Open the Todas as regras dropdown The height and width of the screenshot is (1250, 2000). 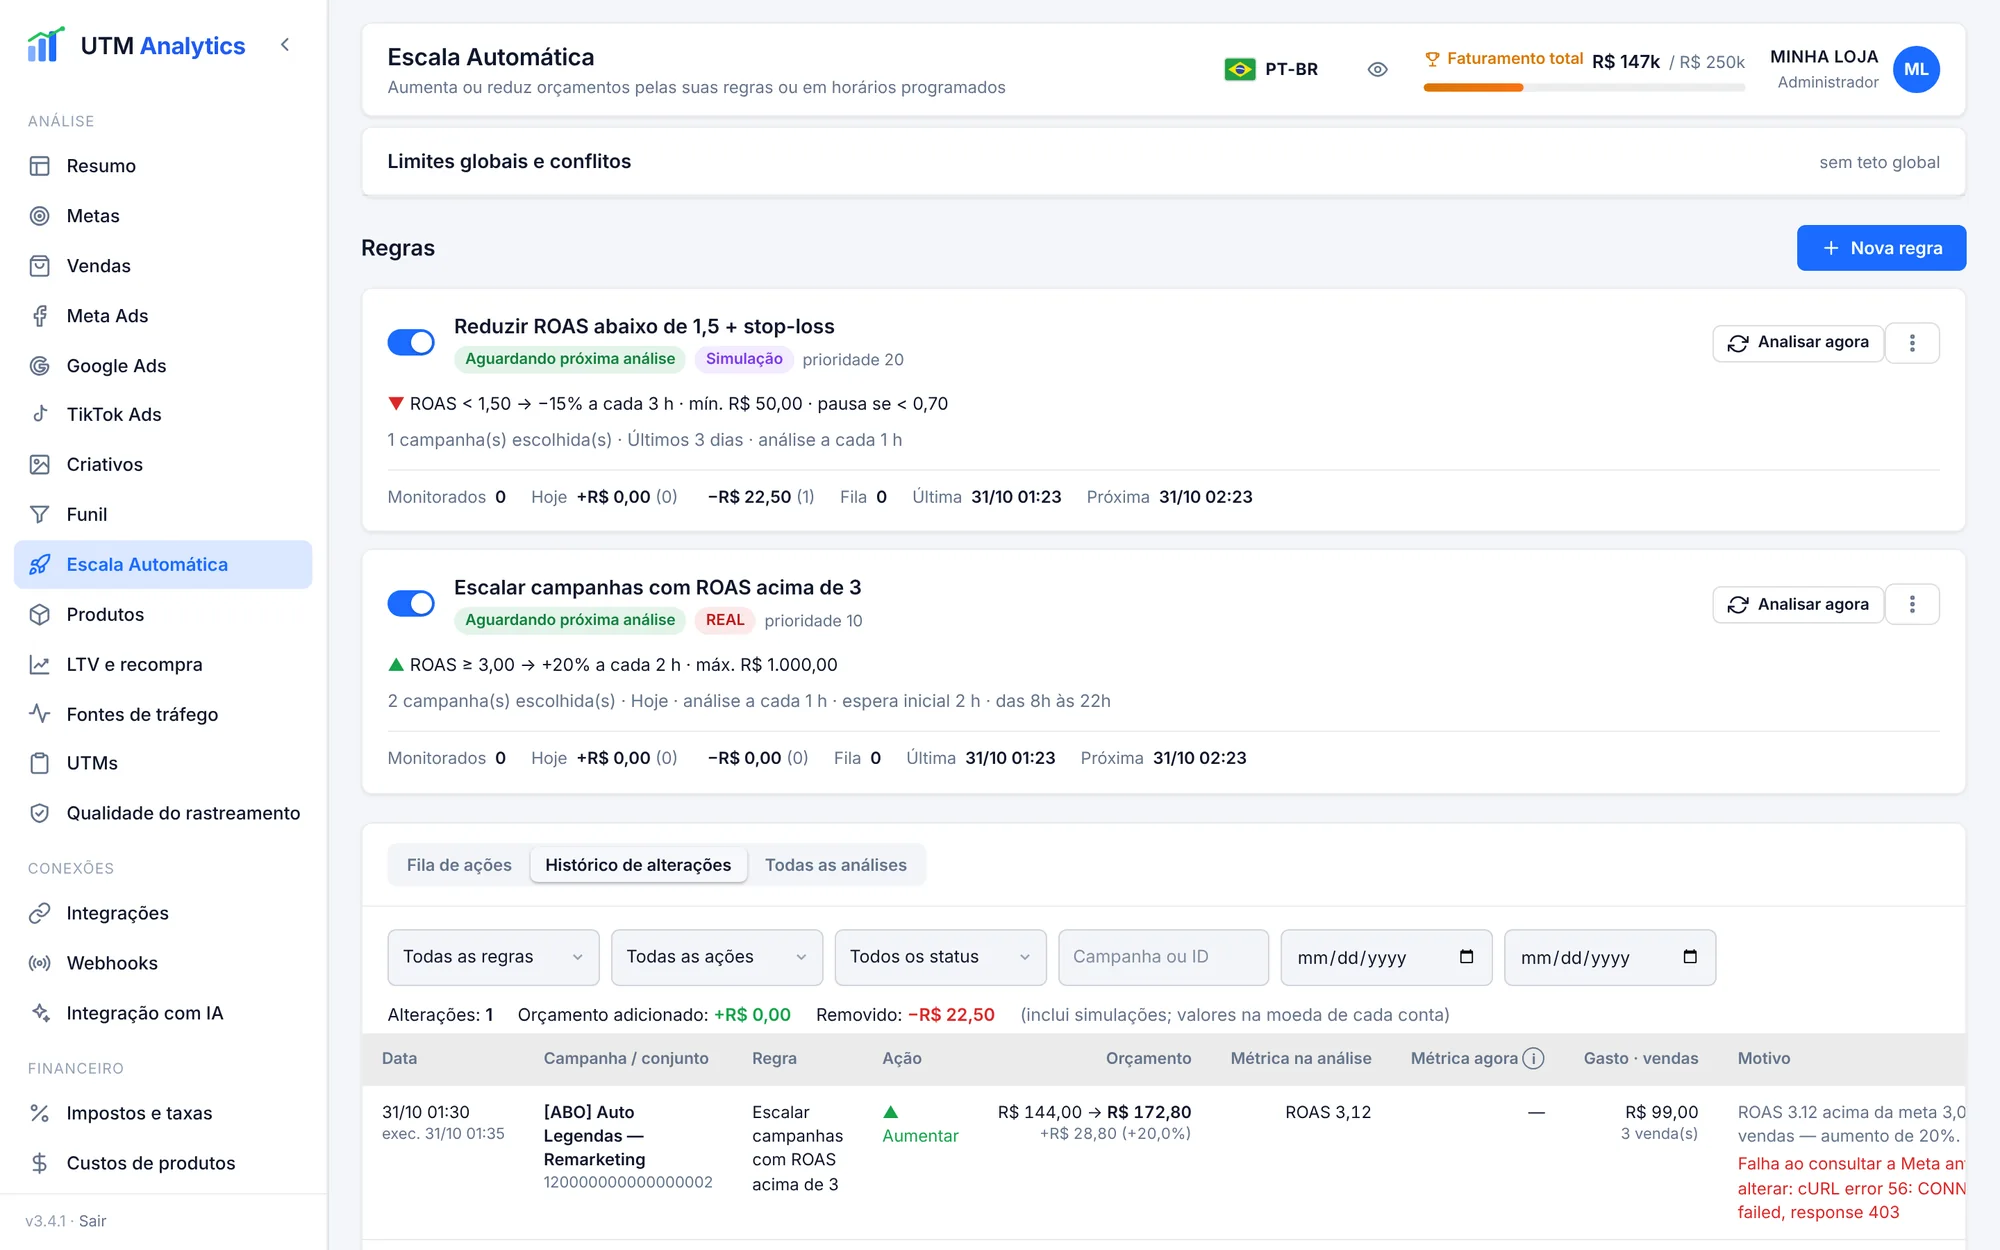point(493,957)
